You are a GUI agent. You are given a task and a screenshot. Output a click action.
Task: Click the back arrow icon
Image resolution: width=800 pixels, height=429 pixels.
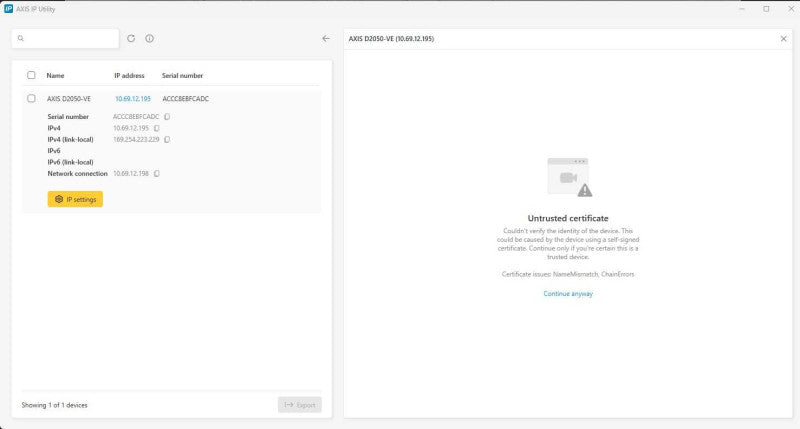click(326, 38)
